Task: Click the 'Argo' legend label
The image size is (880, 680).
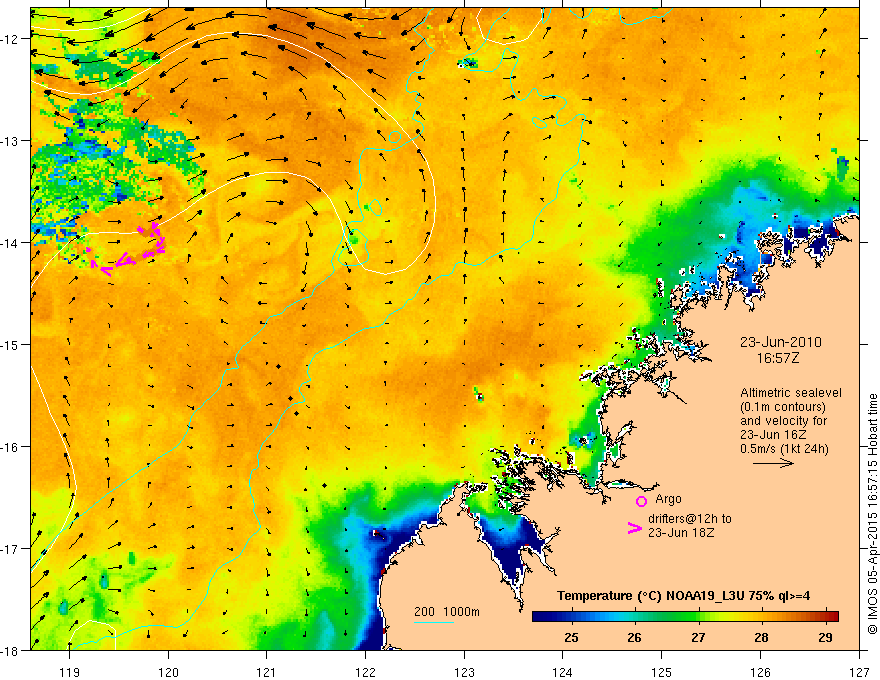Action: pos(668,499)
